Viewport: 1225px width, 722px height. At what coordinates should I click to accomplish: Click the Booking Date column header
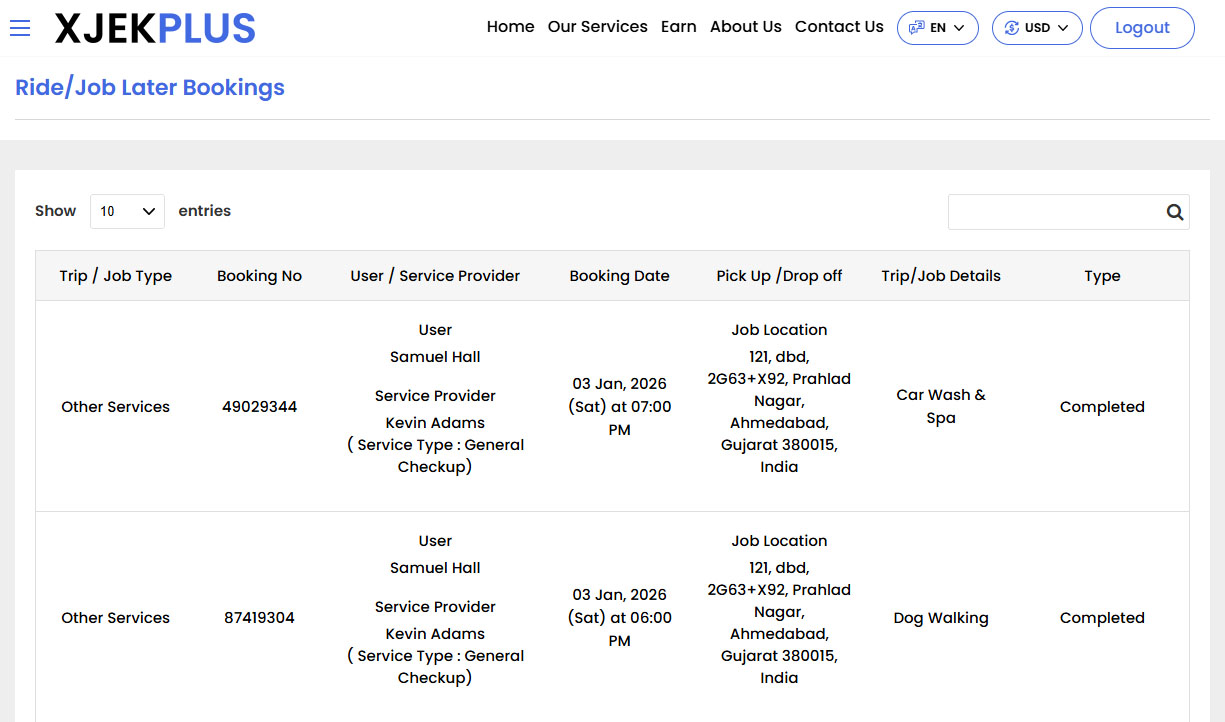619,275
